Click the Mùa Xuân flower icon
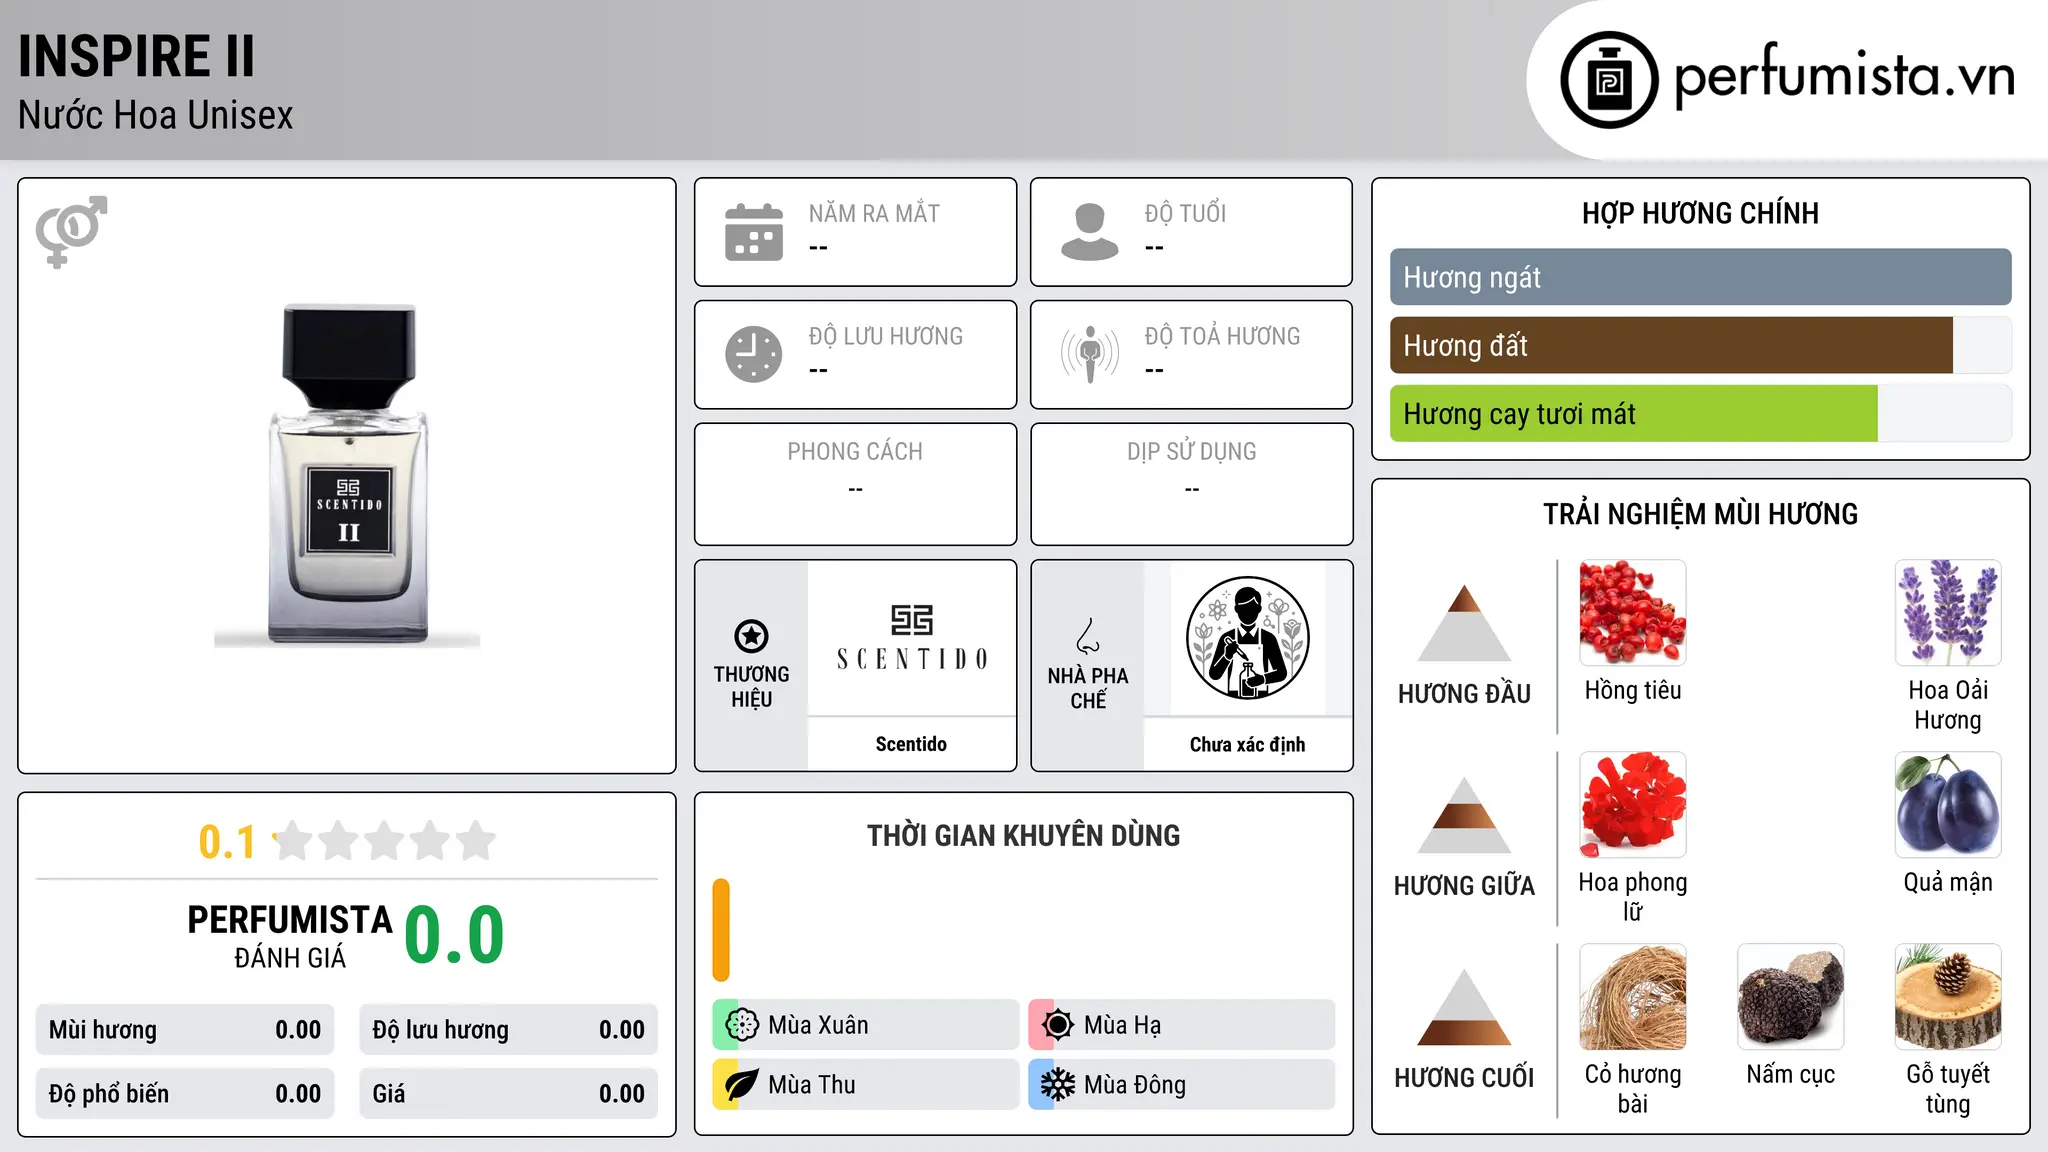The height and width of the screenshot is (1152, 2048). tap(741, 1025)
